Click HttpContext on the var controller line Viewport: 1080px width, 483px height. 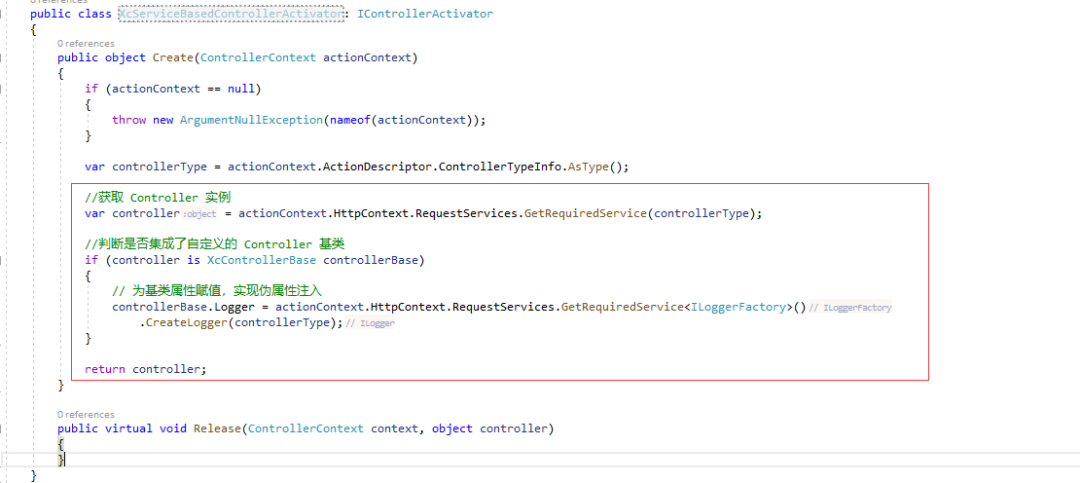point(371,213)
